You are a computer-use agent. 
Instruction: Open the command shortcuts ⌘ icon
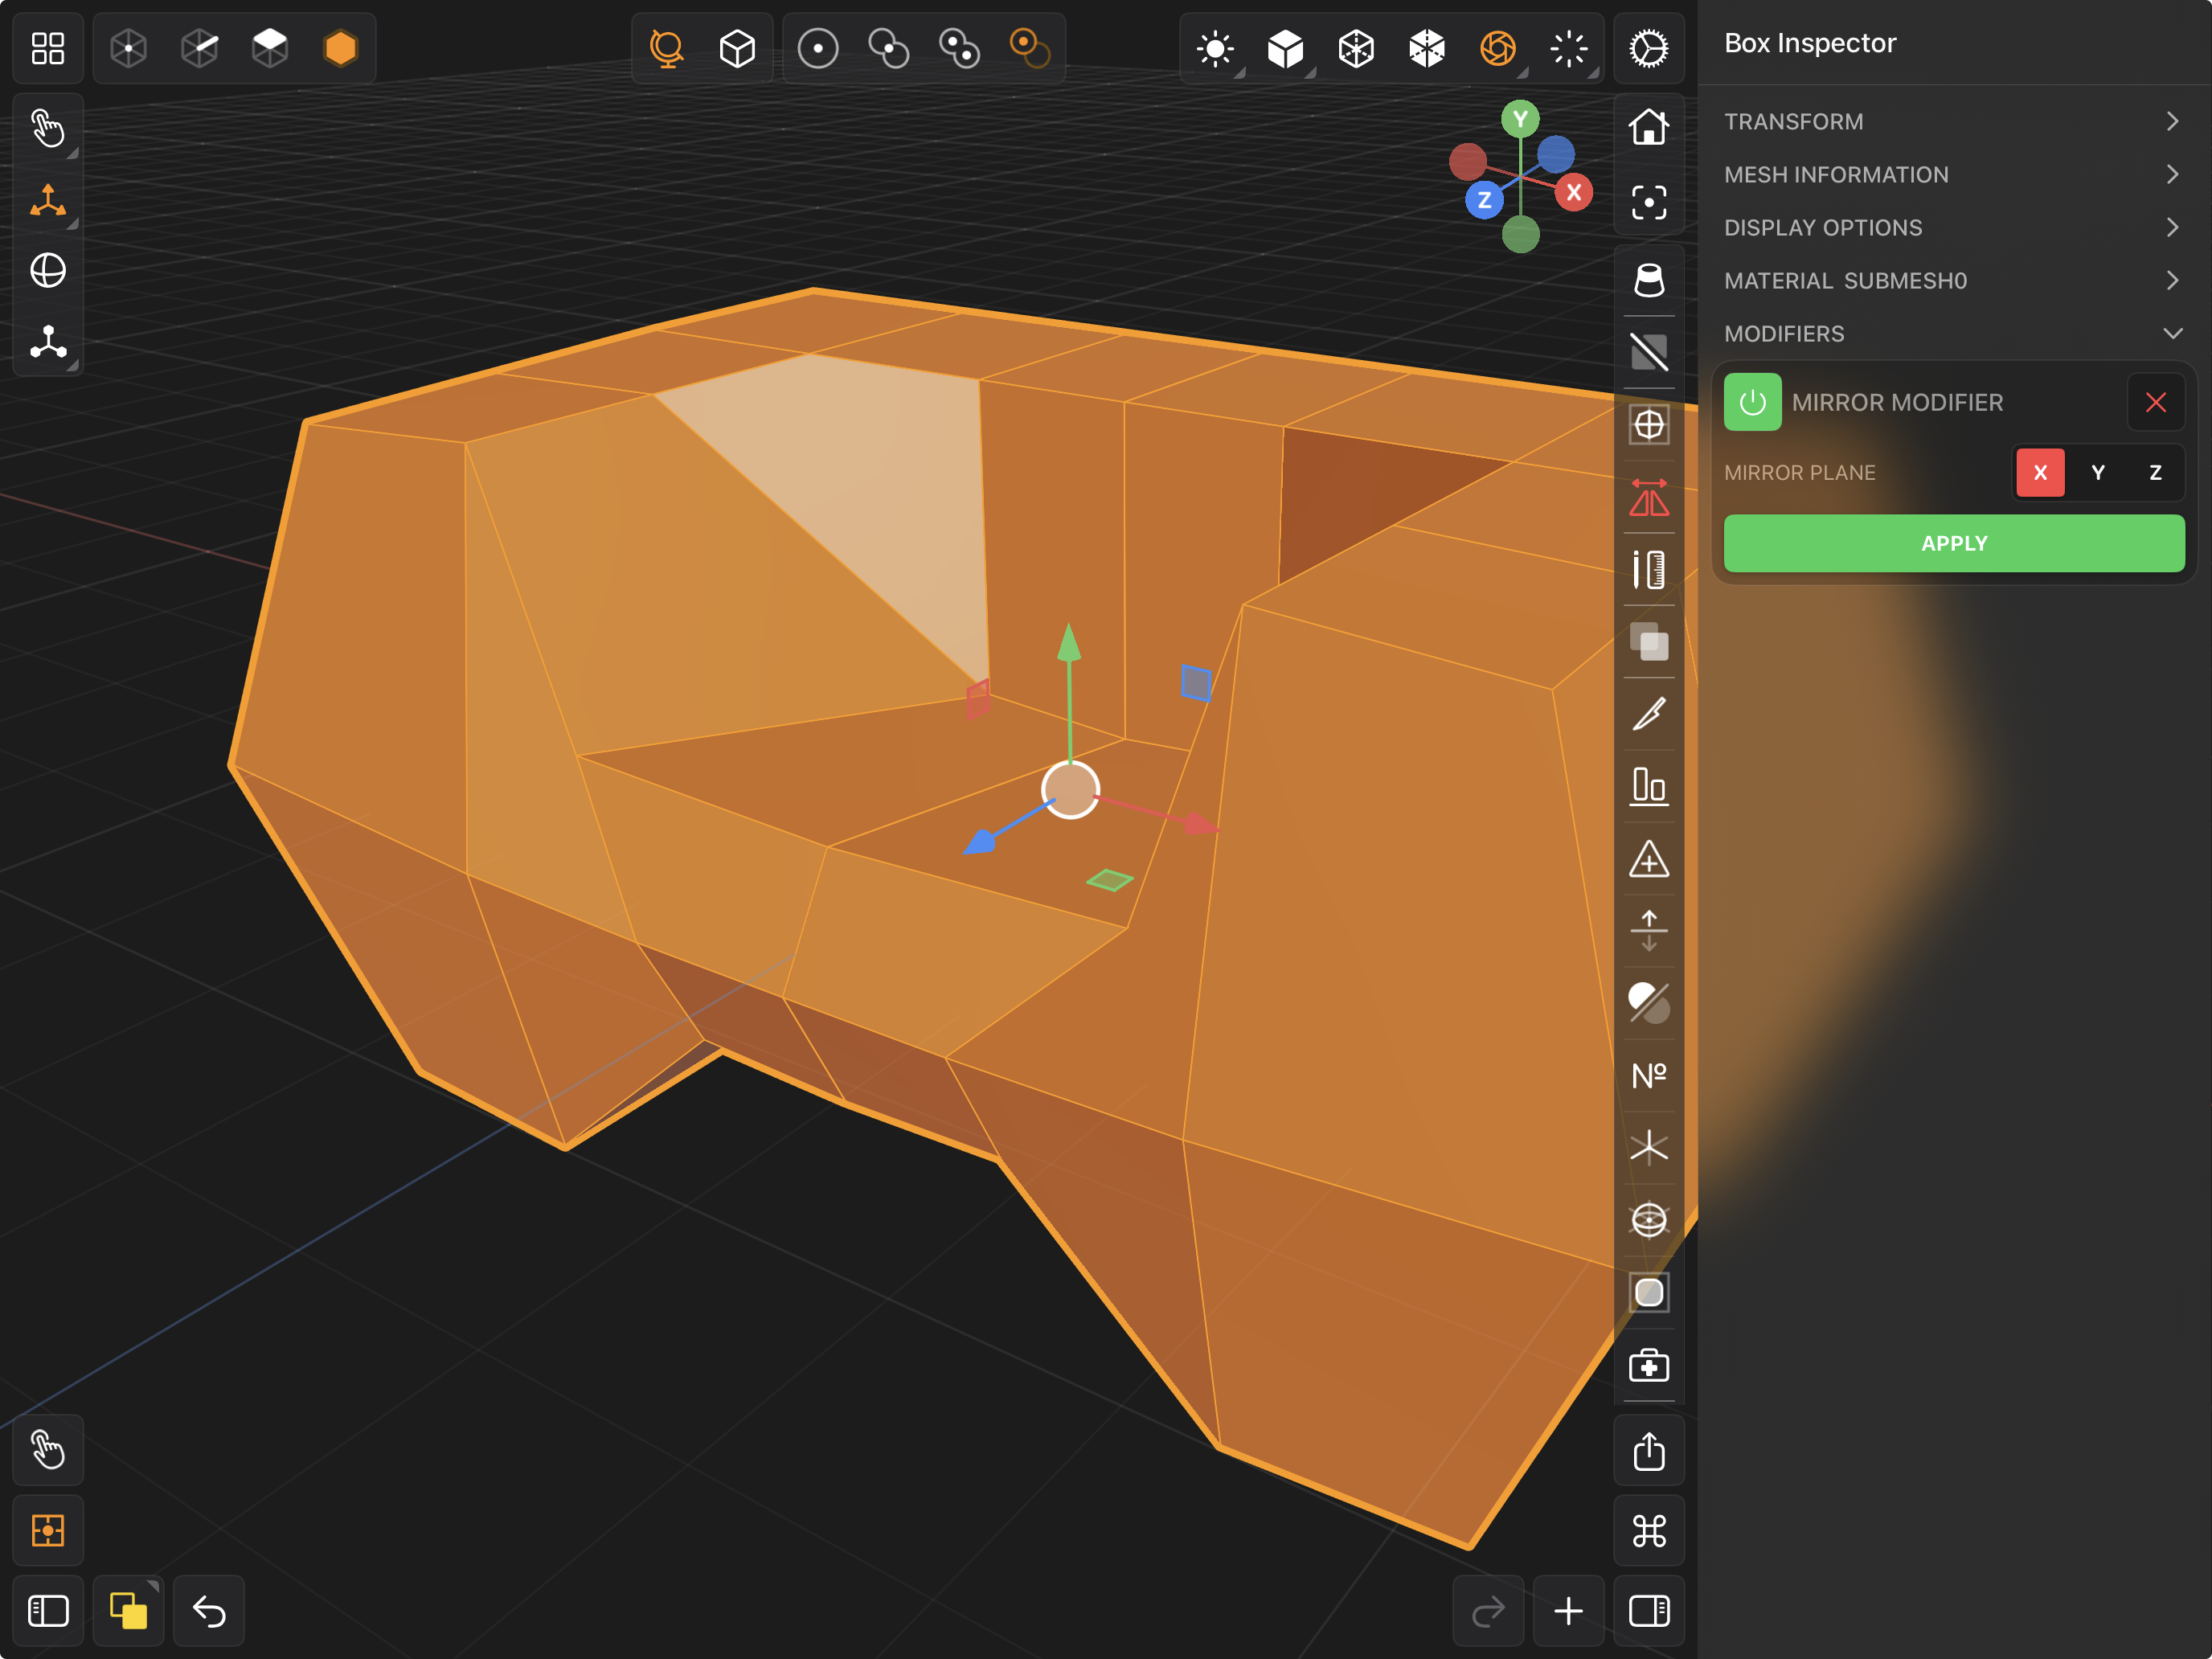click(x=1649, y=1531)
